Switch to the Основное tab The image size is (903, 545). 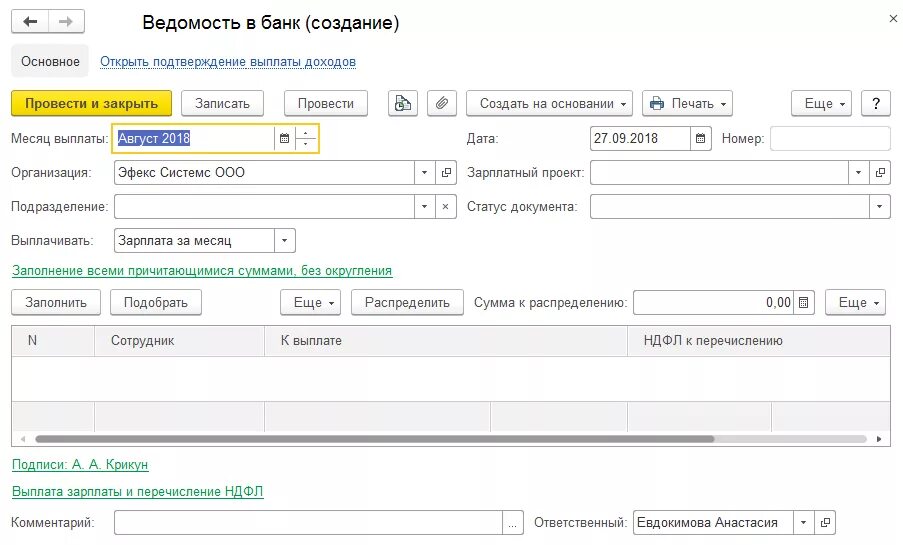pyautogui.click(x=50, y=62)
